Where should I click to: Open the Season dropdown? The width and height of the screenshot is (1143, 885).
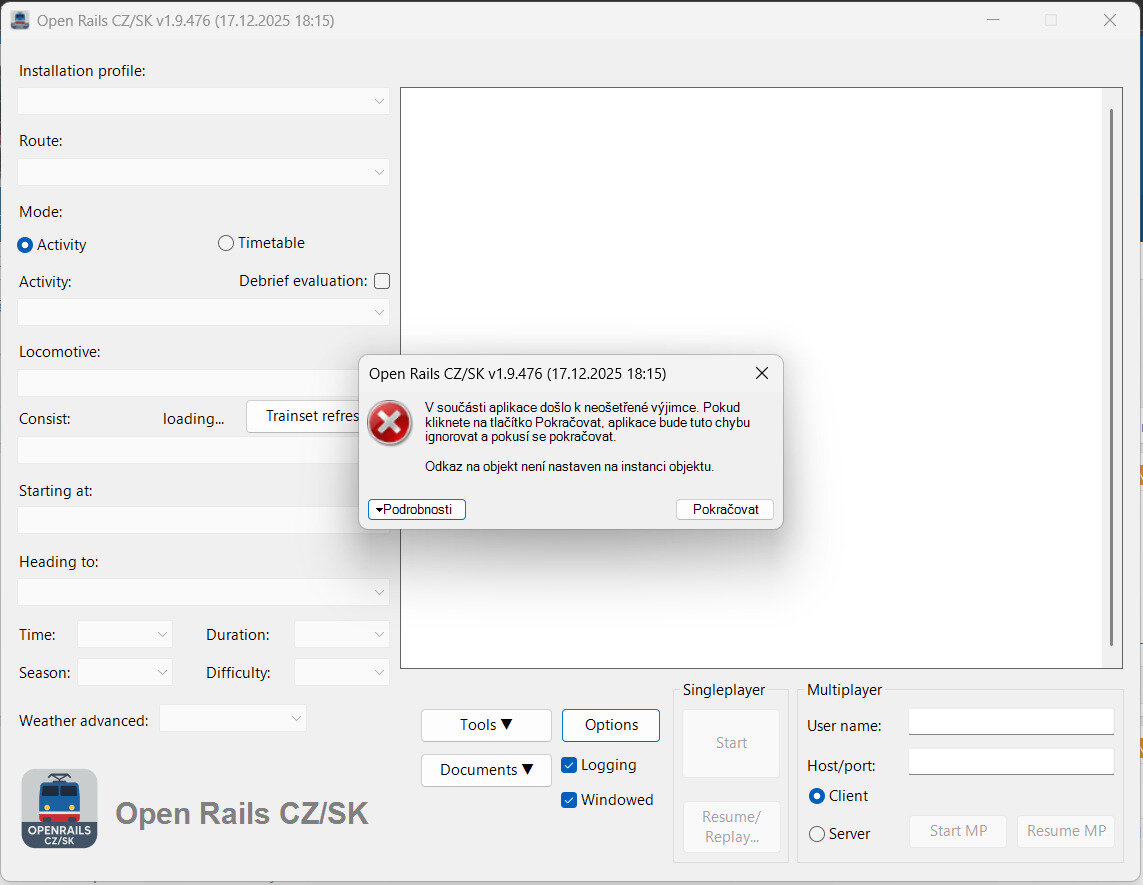(x=125, y=672)
